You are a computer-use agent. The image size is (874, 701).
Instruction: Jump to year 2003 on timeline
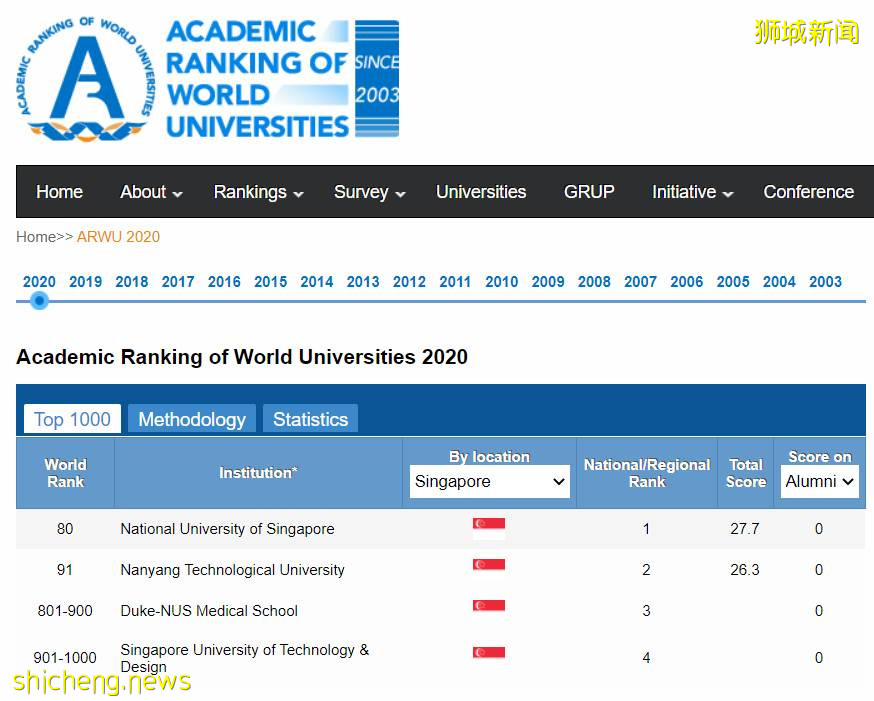pyautogui.click(x=825, y=282)
